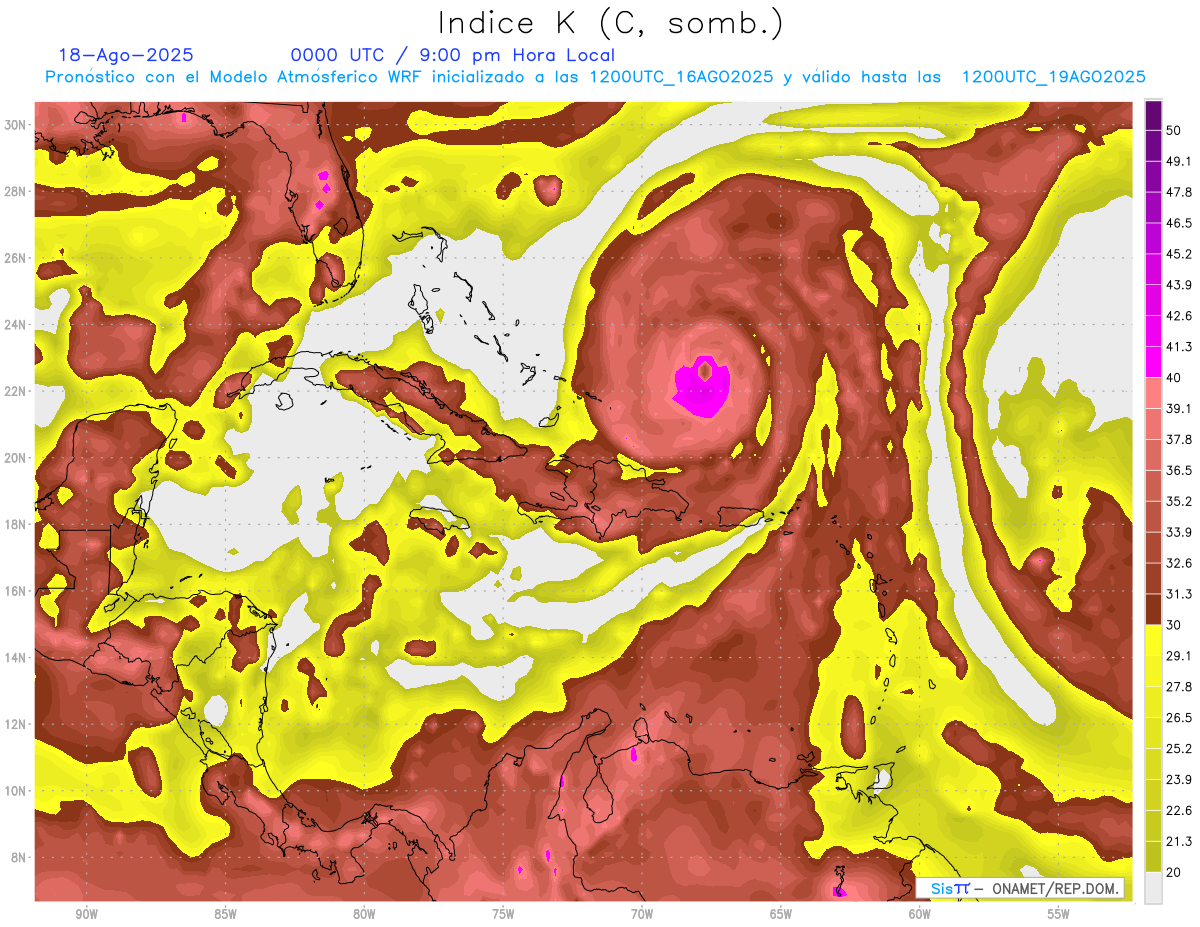Click the 8N latitude axis label
The height and width of the screenshot is (927, 1200).
point(20,857)
